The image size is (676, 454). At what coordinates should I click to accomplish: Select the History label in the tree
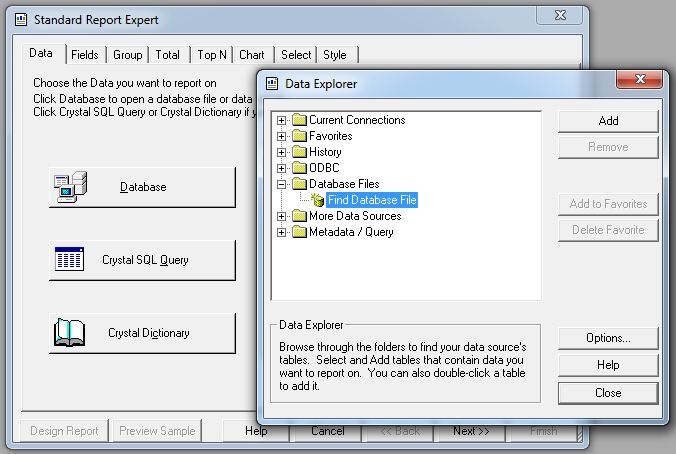pyautogui.click(x=325, y=152)
